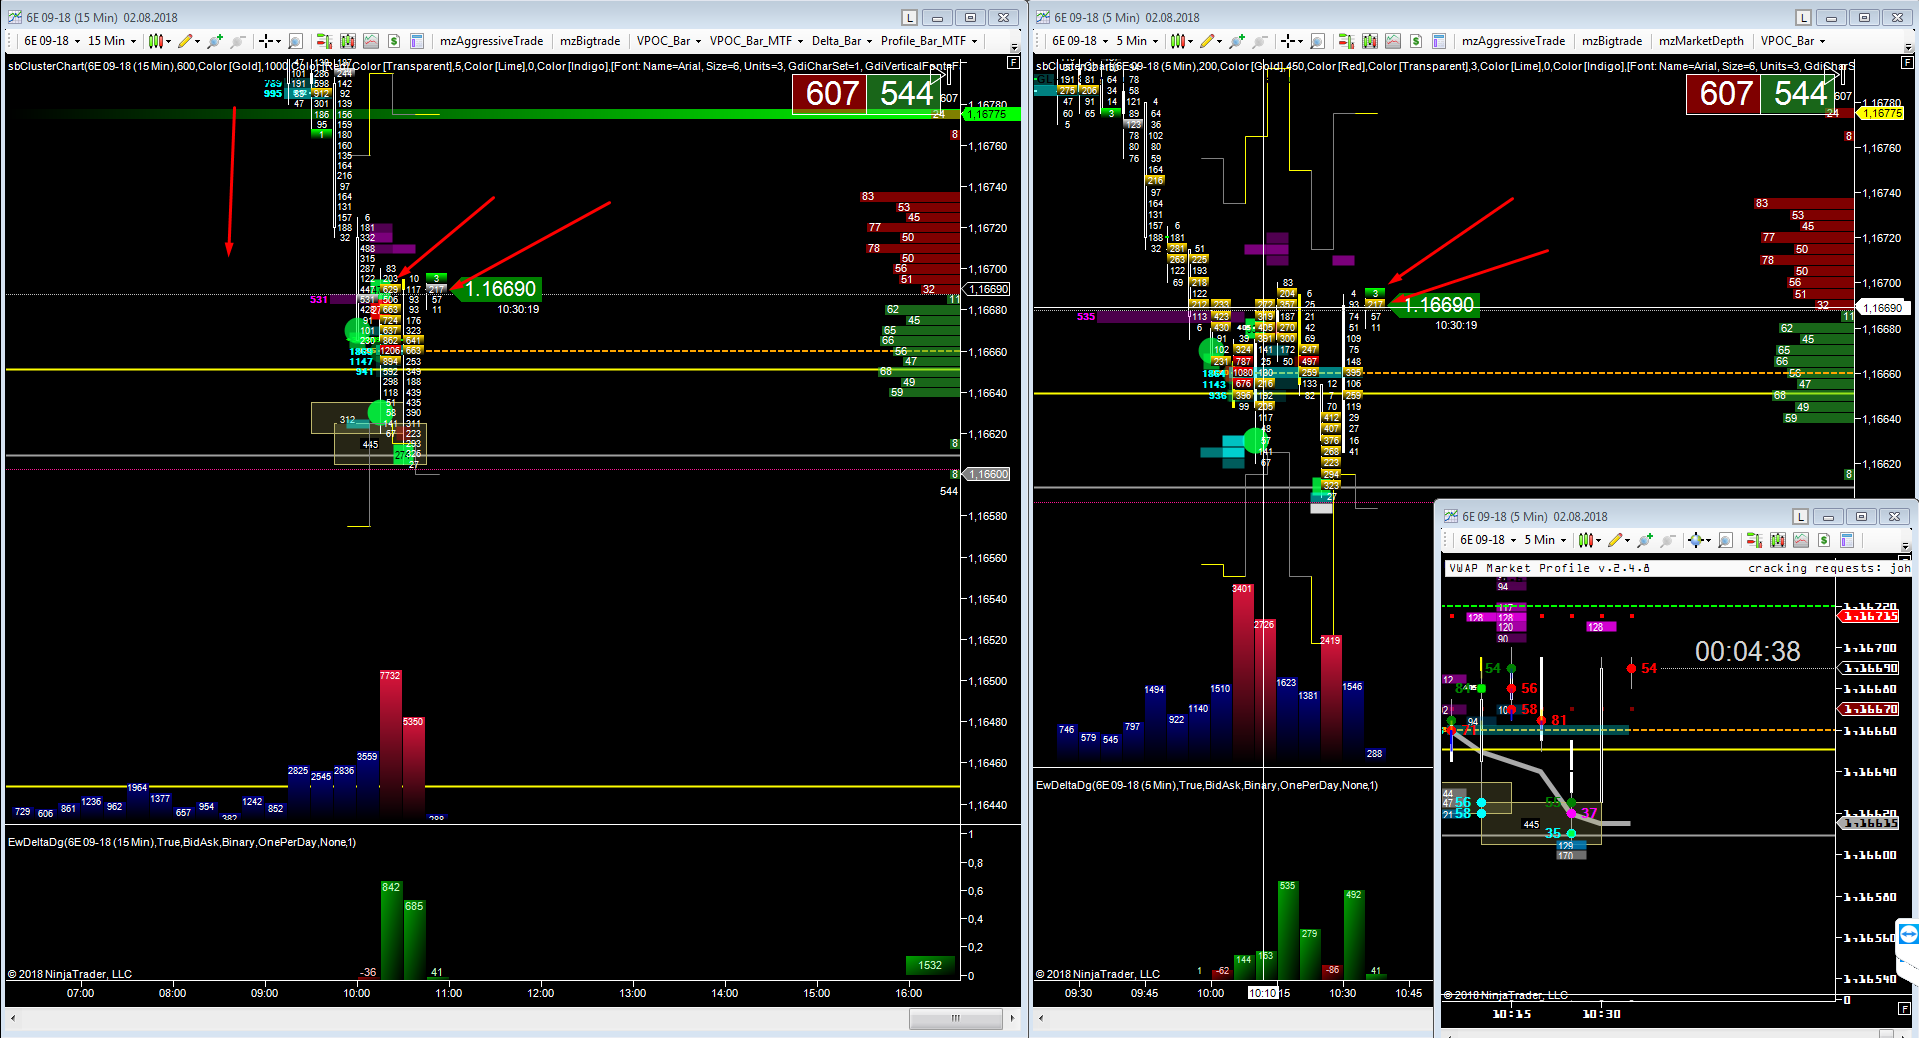Open drawing tools pencil in 15 Min window

188,41
